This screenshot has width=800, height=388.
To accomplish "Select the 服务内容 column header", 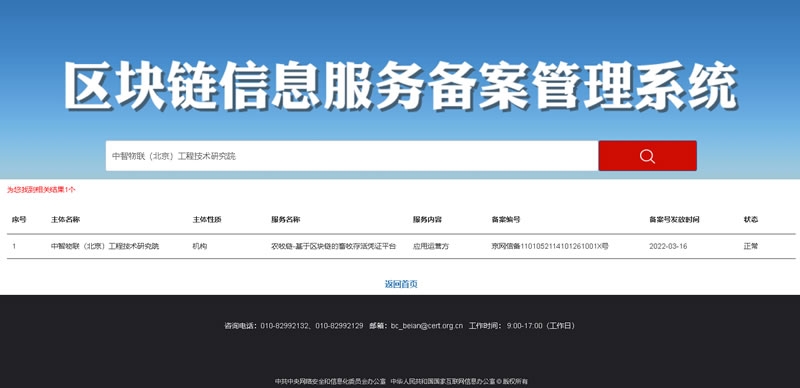I will tap(427, 220).
